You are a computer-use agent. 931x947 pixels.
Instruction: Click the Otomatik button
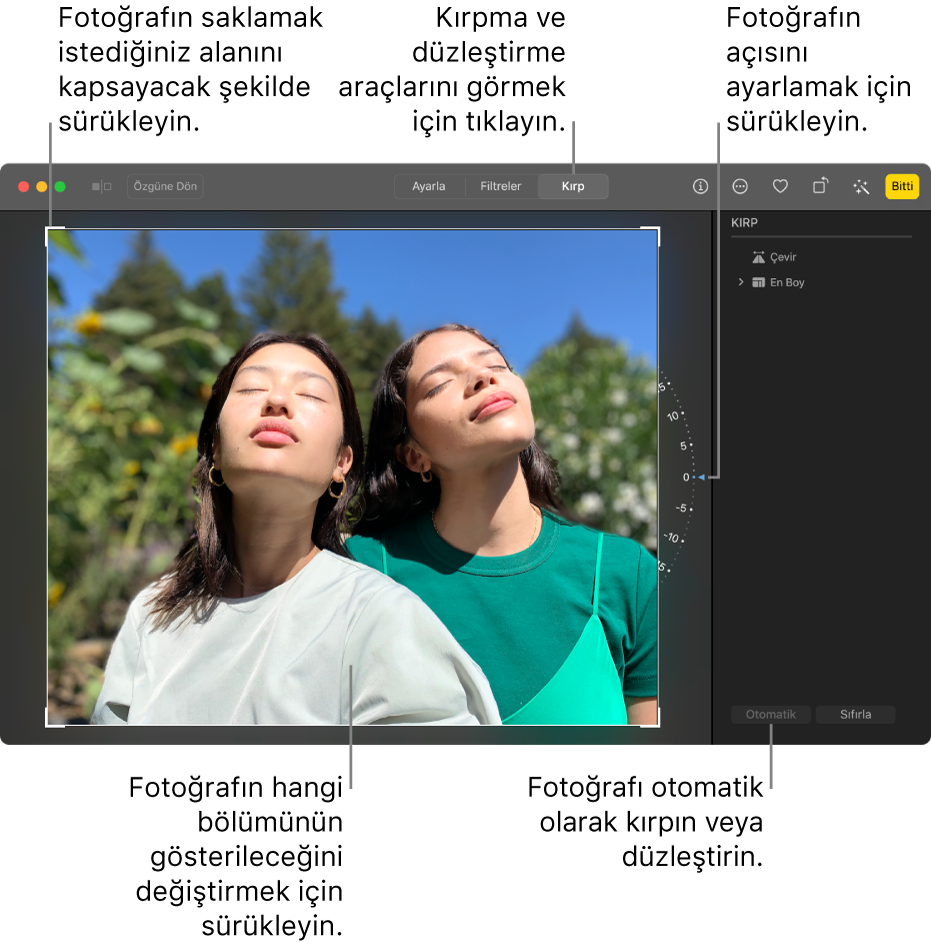pyautogui.click(x=770, y=714)
